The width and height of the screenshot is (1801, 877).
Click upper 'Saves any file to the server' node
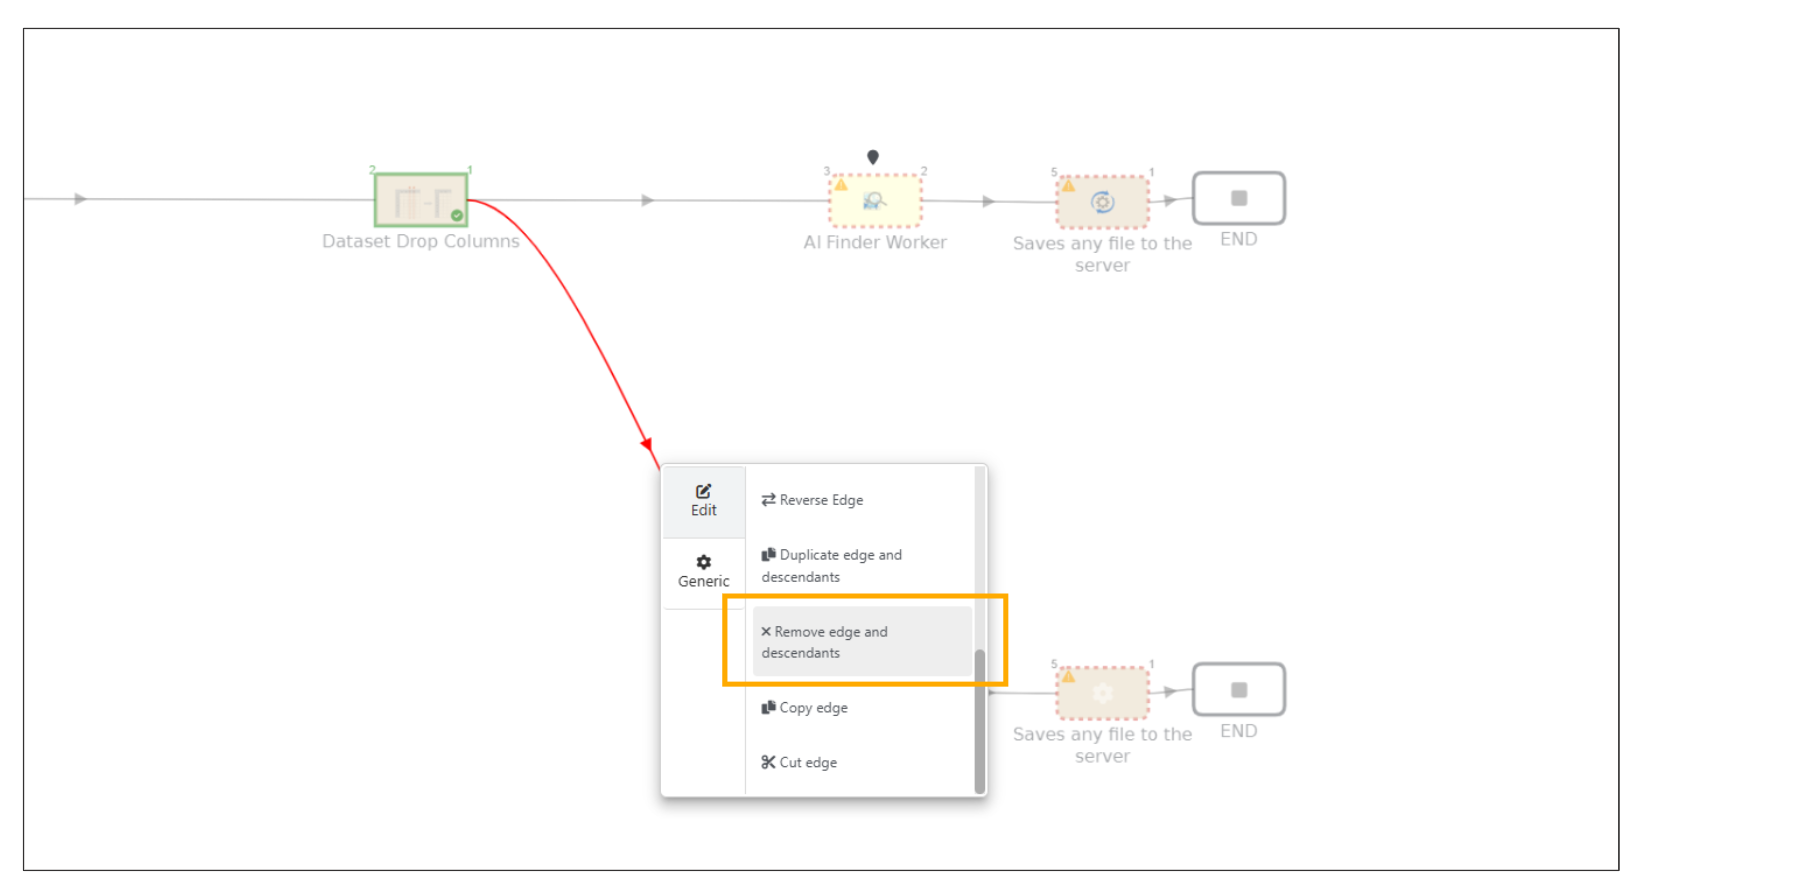[x=1102, y=202]
